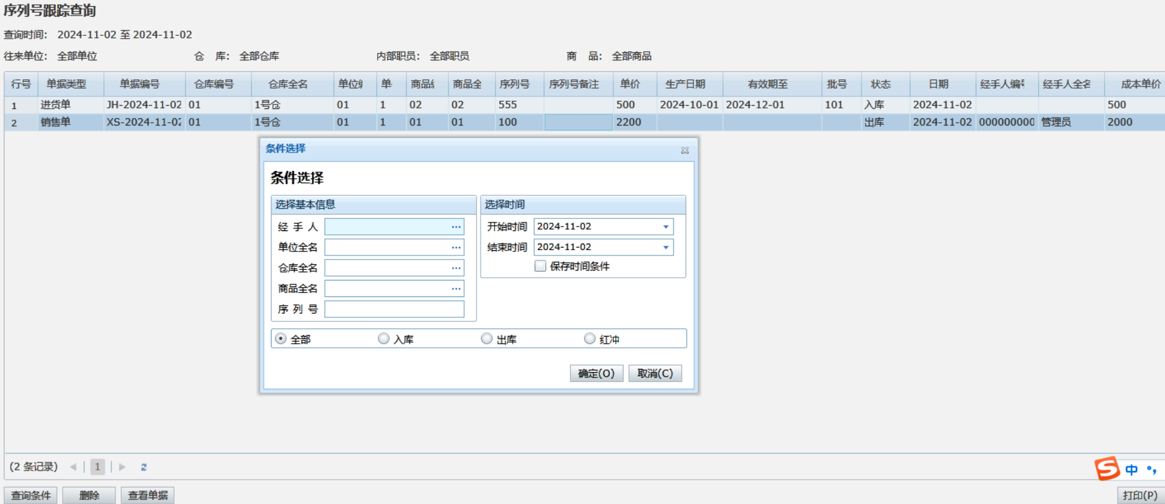Select the 入库 radio button

tap(384, 339)
